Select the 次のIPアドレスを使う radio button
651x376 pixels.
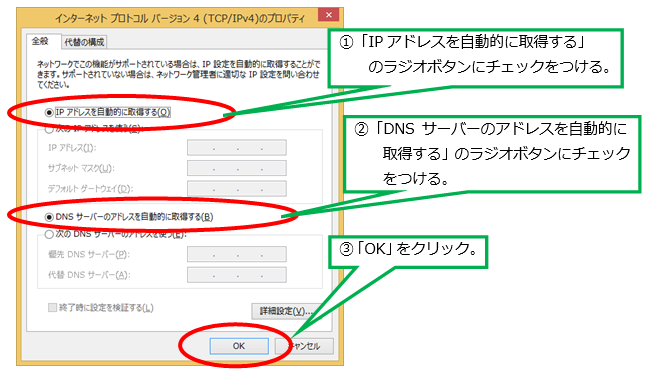pyautogui.click(x=49, y=129)
